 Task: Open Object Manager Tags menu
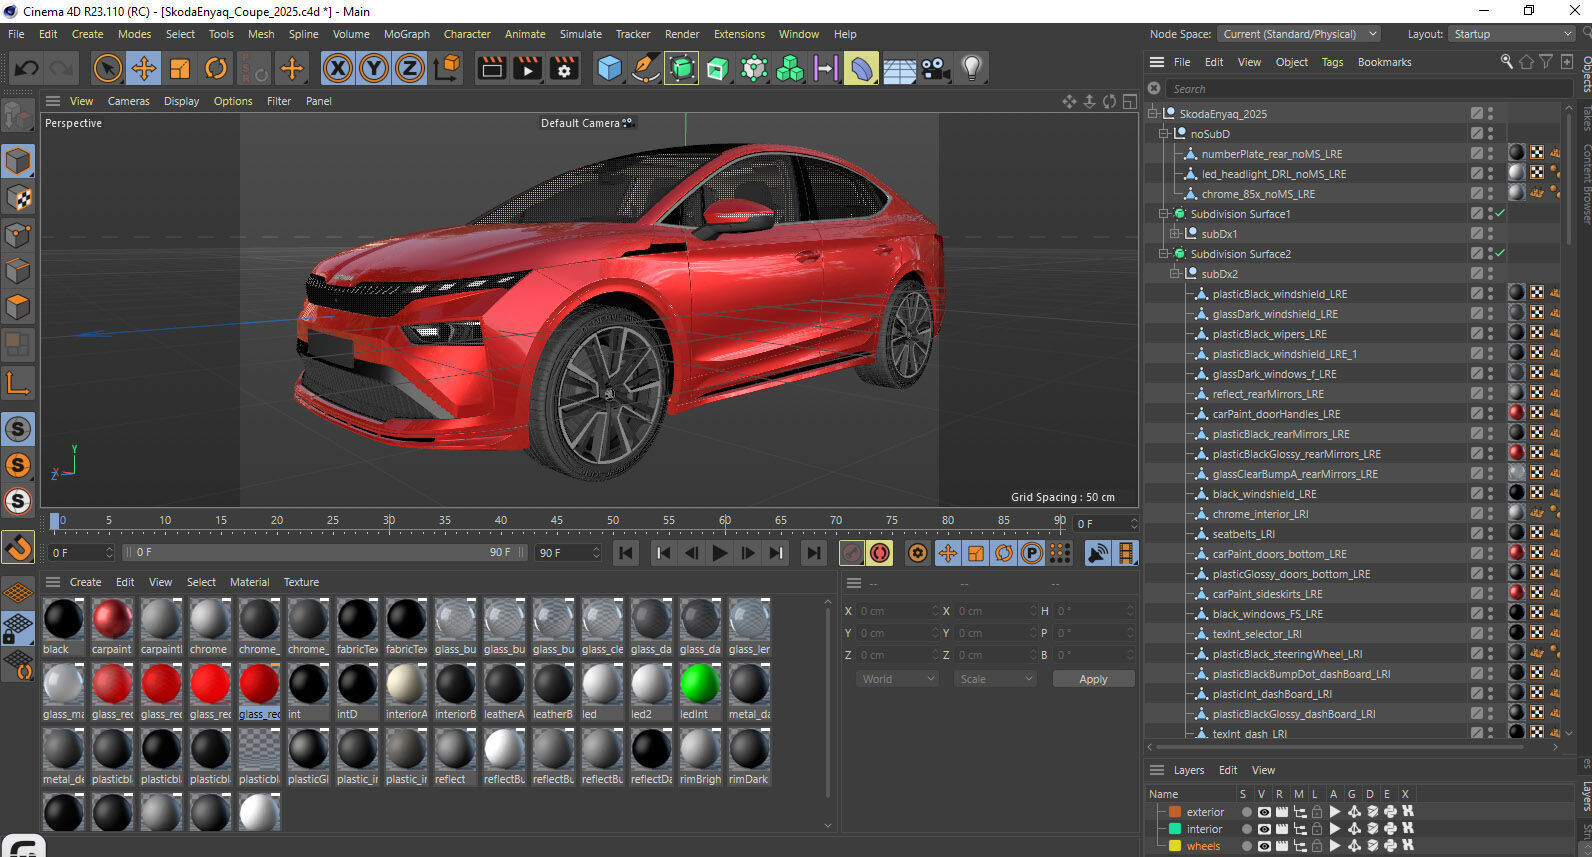pos(1333,62)
